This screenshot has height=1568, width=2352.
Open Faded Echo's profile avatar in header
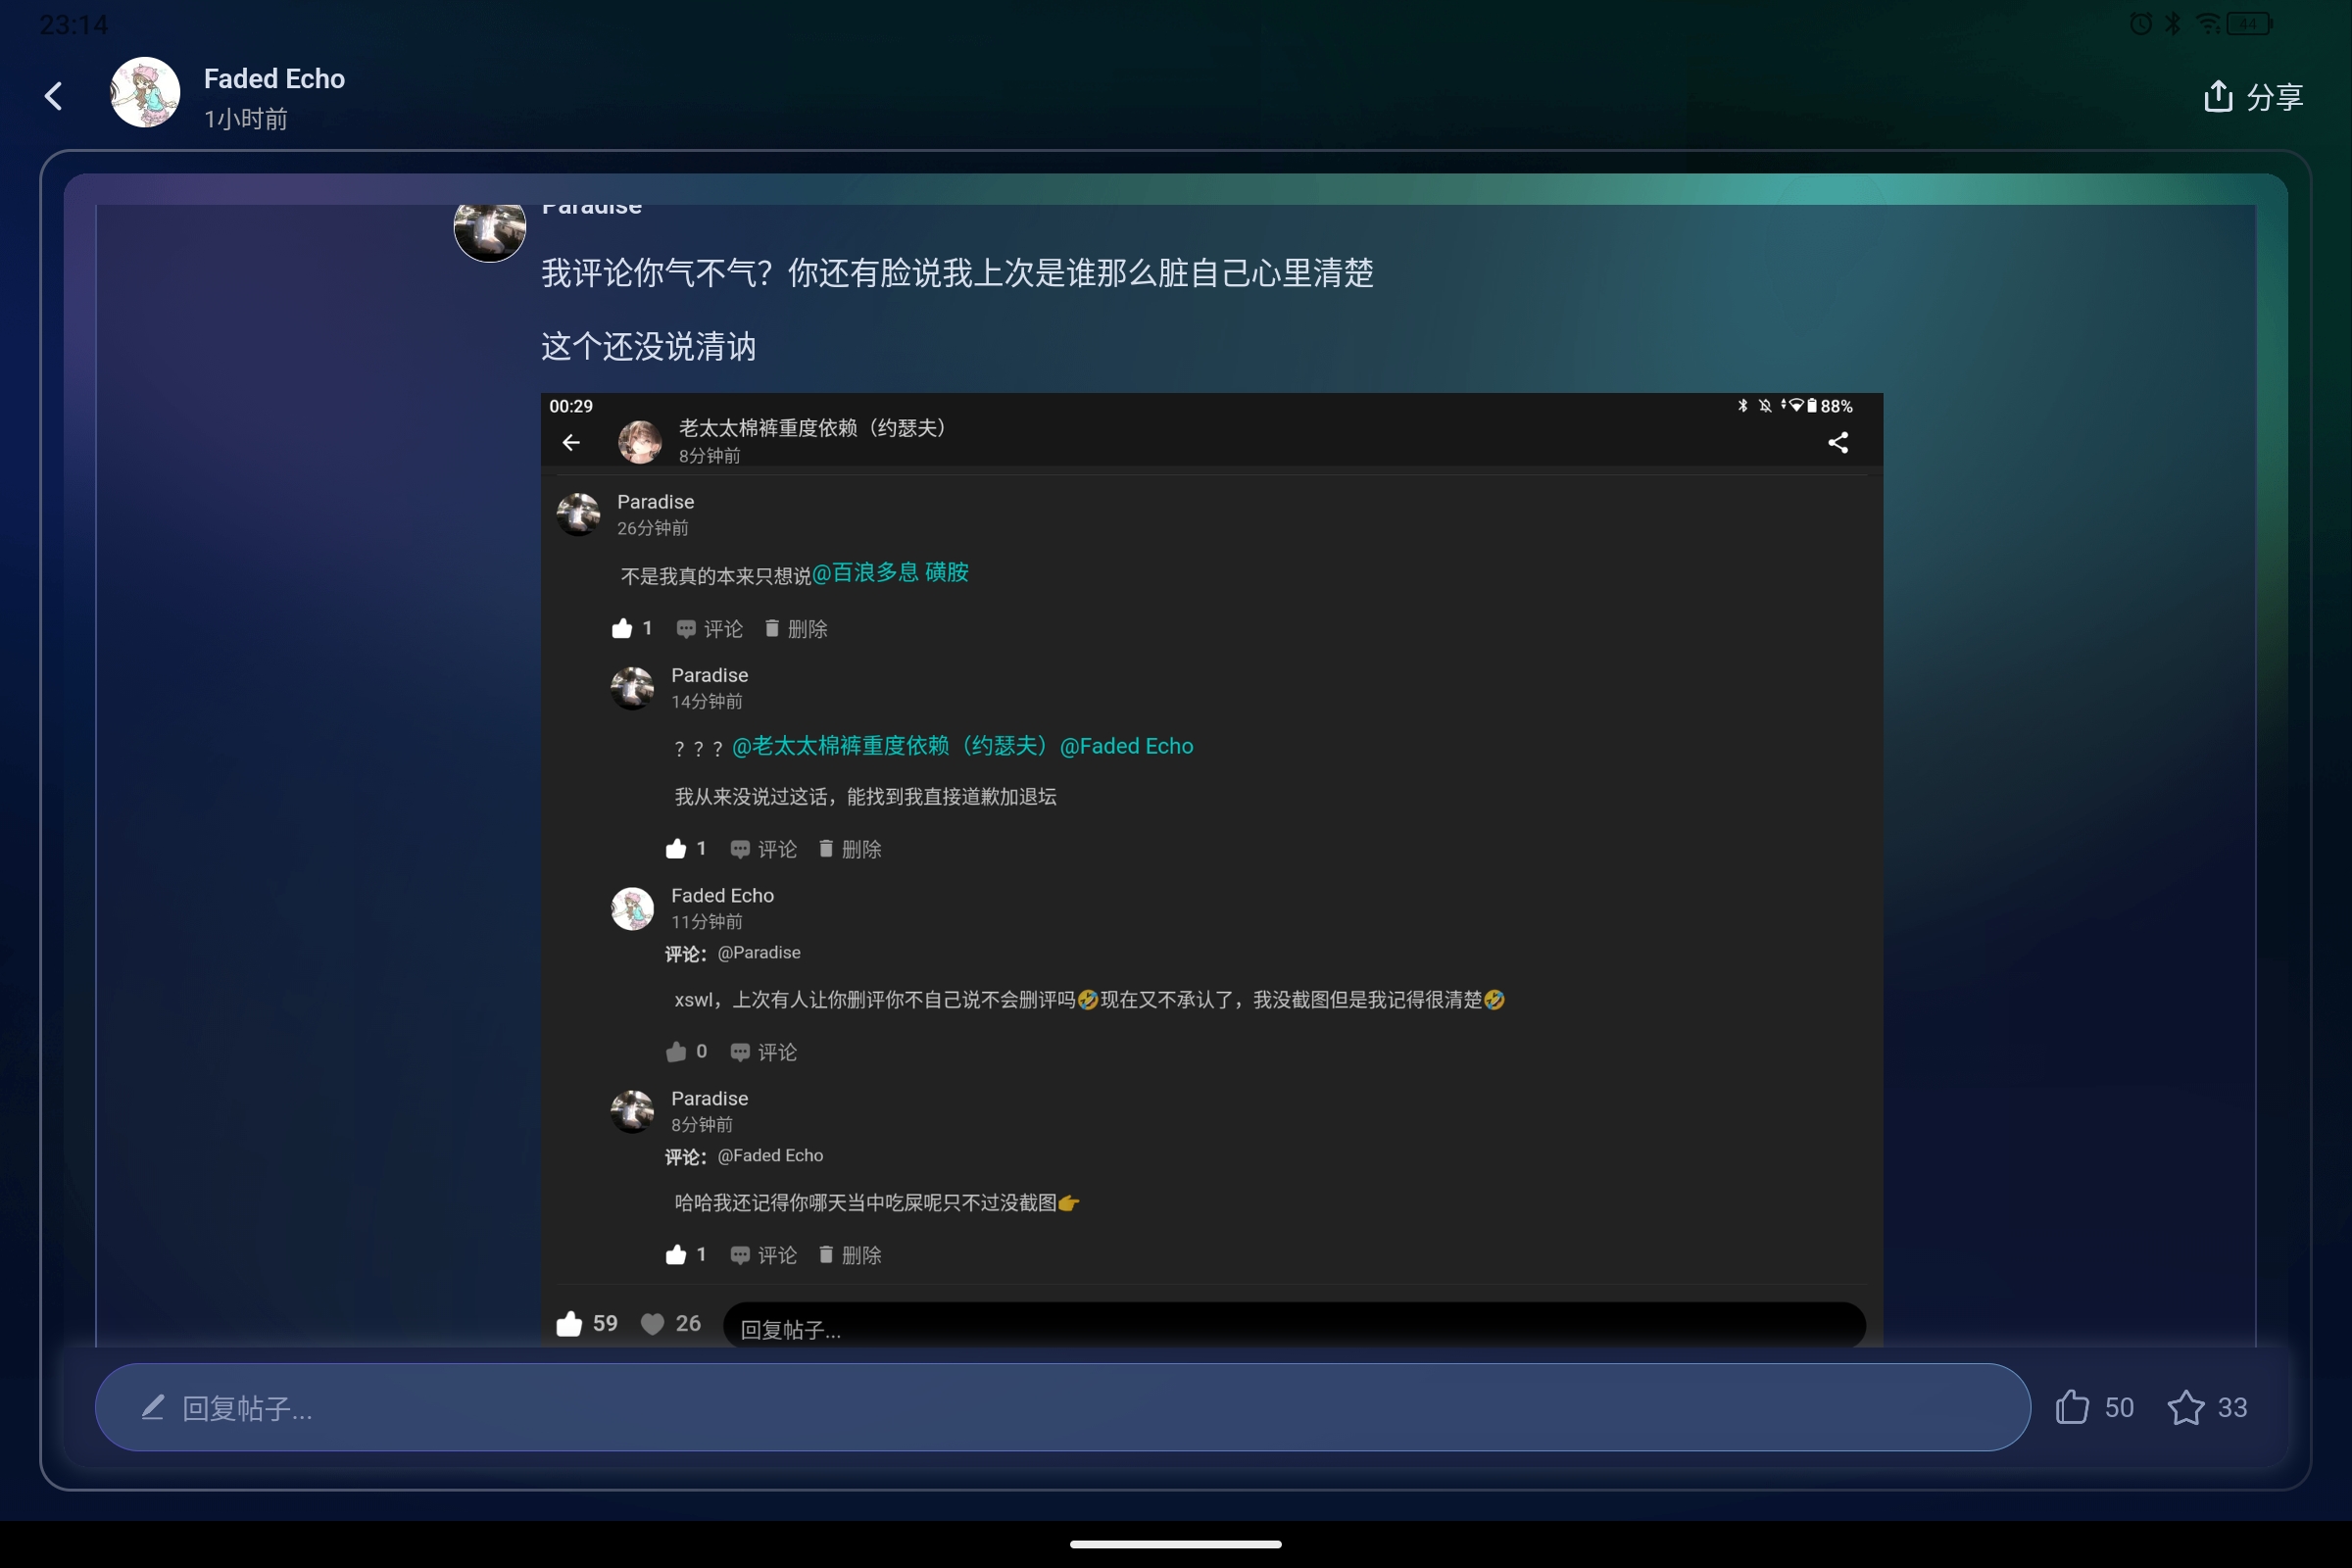(145, 92)
